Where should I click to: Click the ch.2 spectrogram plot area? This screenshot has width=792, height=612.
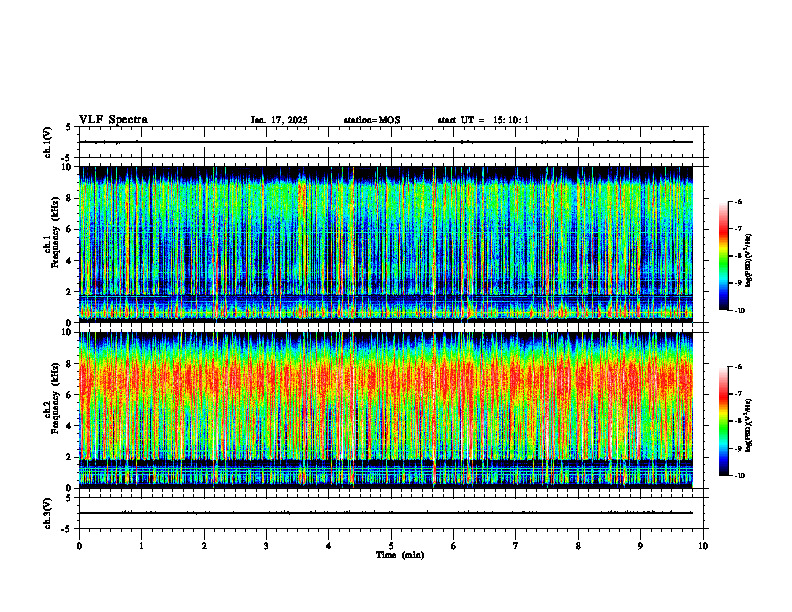(386, 410)
